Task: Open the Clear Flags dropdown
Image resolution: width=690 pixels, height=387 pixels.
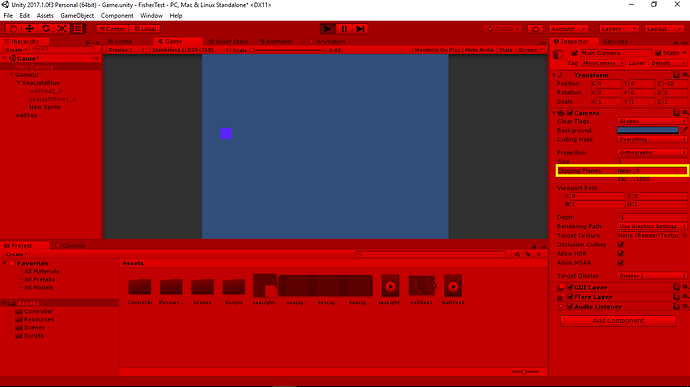Action: pos(652,121)
